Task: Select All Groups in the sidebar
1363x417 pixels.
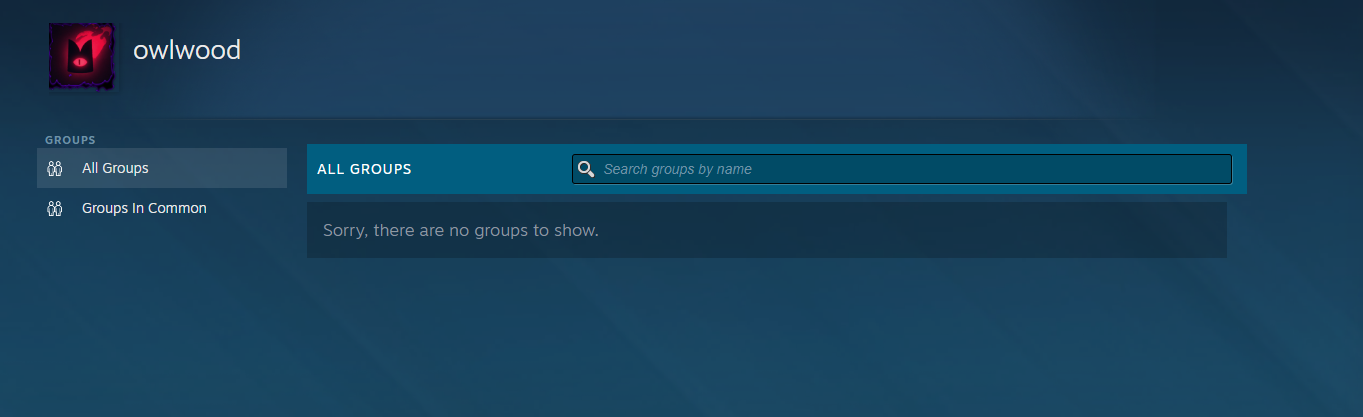Action: click(162, 168)
